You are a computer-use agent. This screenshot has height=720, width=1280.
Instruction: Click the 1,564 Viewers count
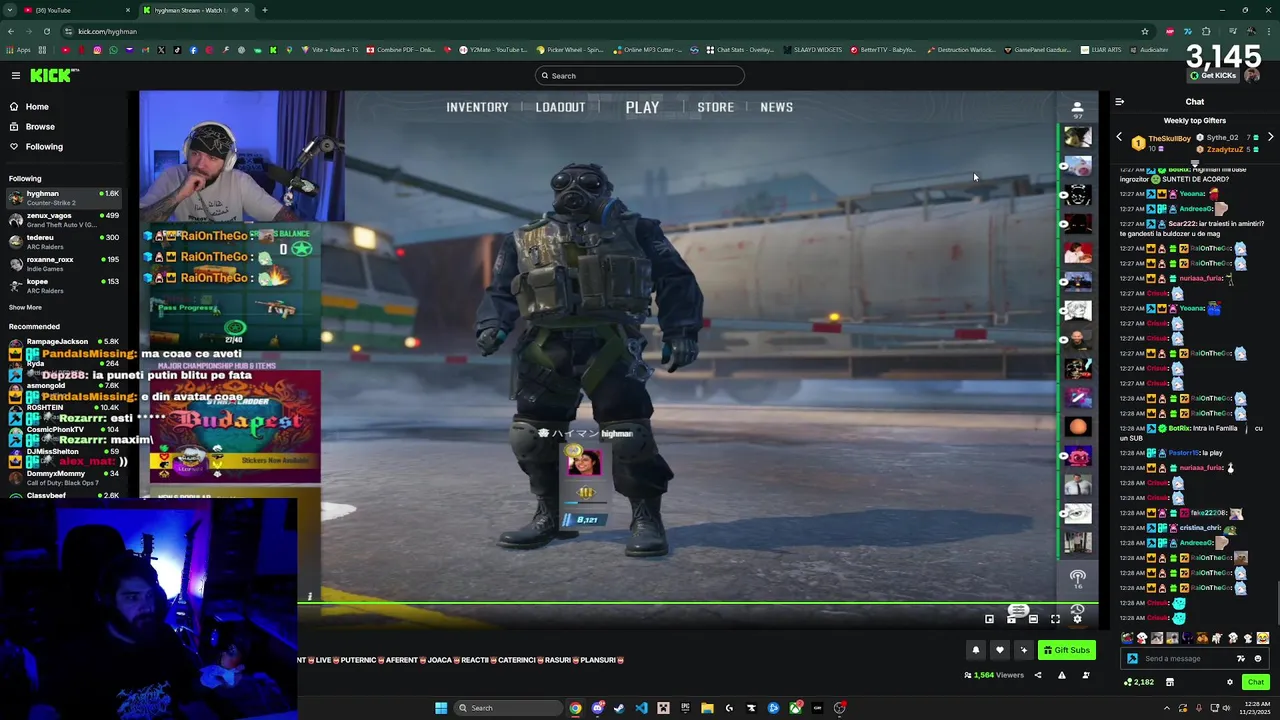(x=994, y=675)
